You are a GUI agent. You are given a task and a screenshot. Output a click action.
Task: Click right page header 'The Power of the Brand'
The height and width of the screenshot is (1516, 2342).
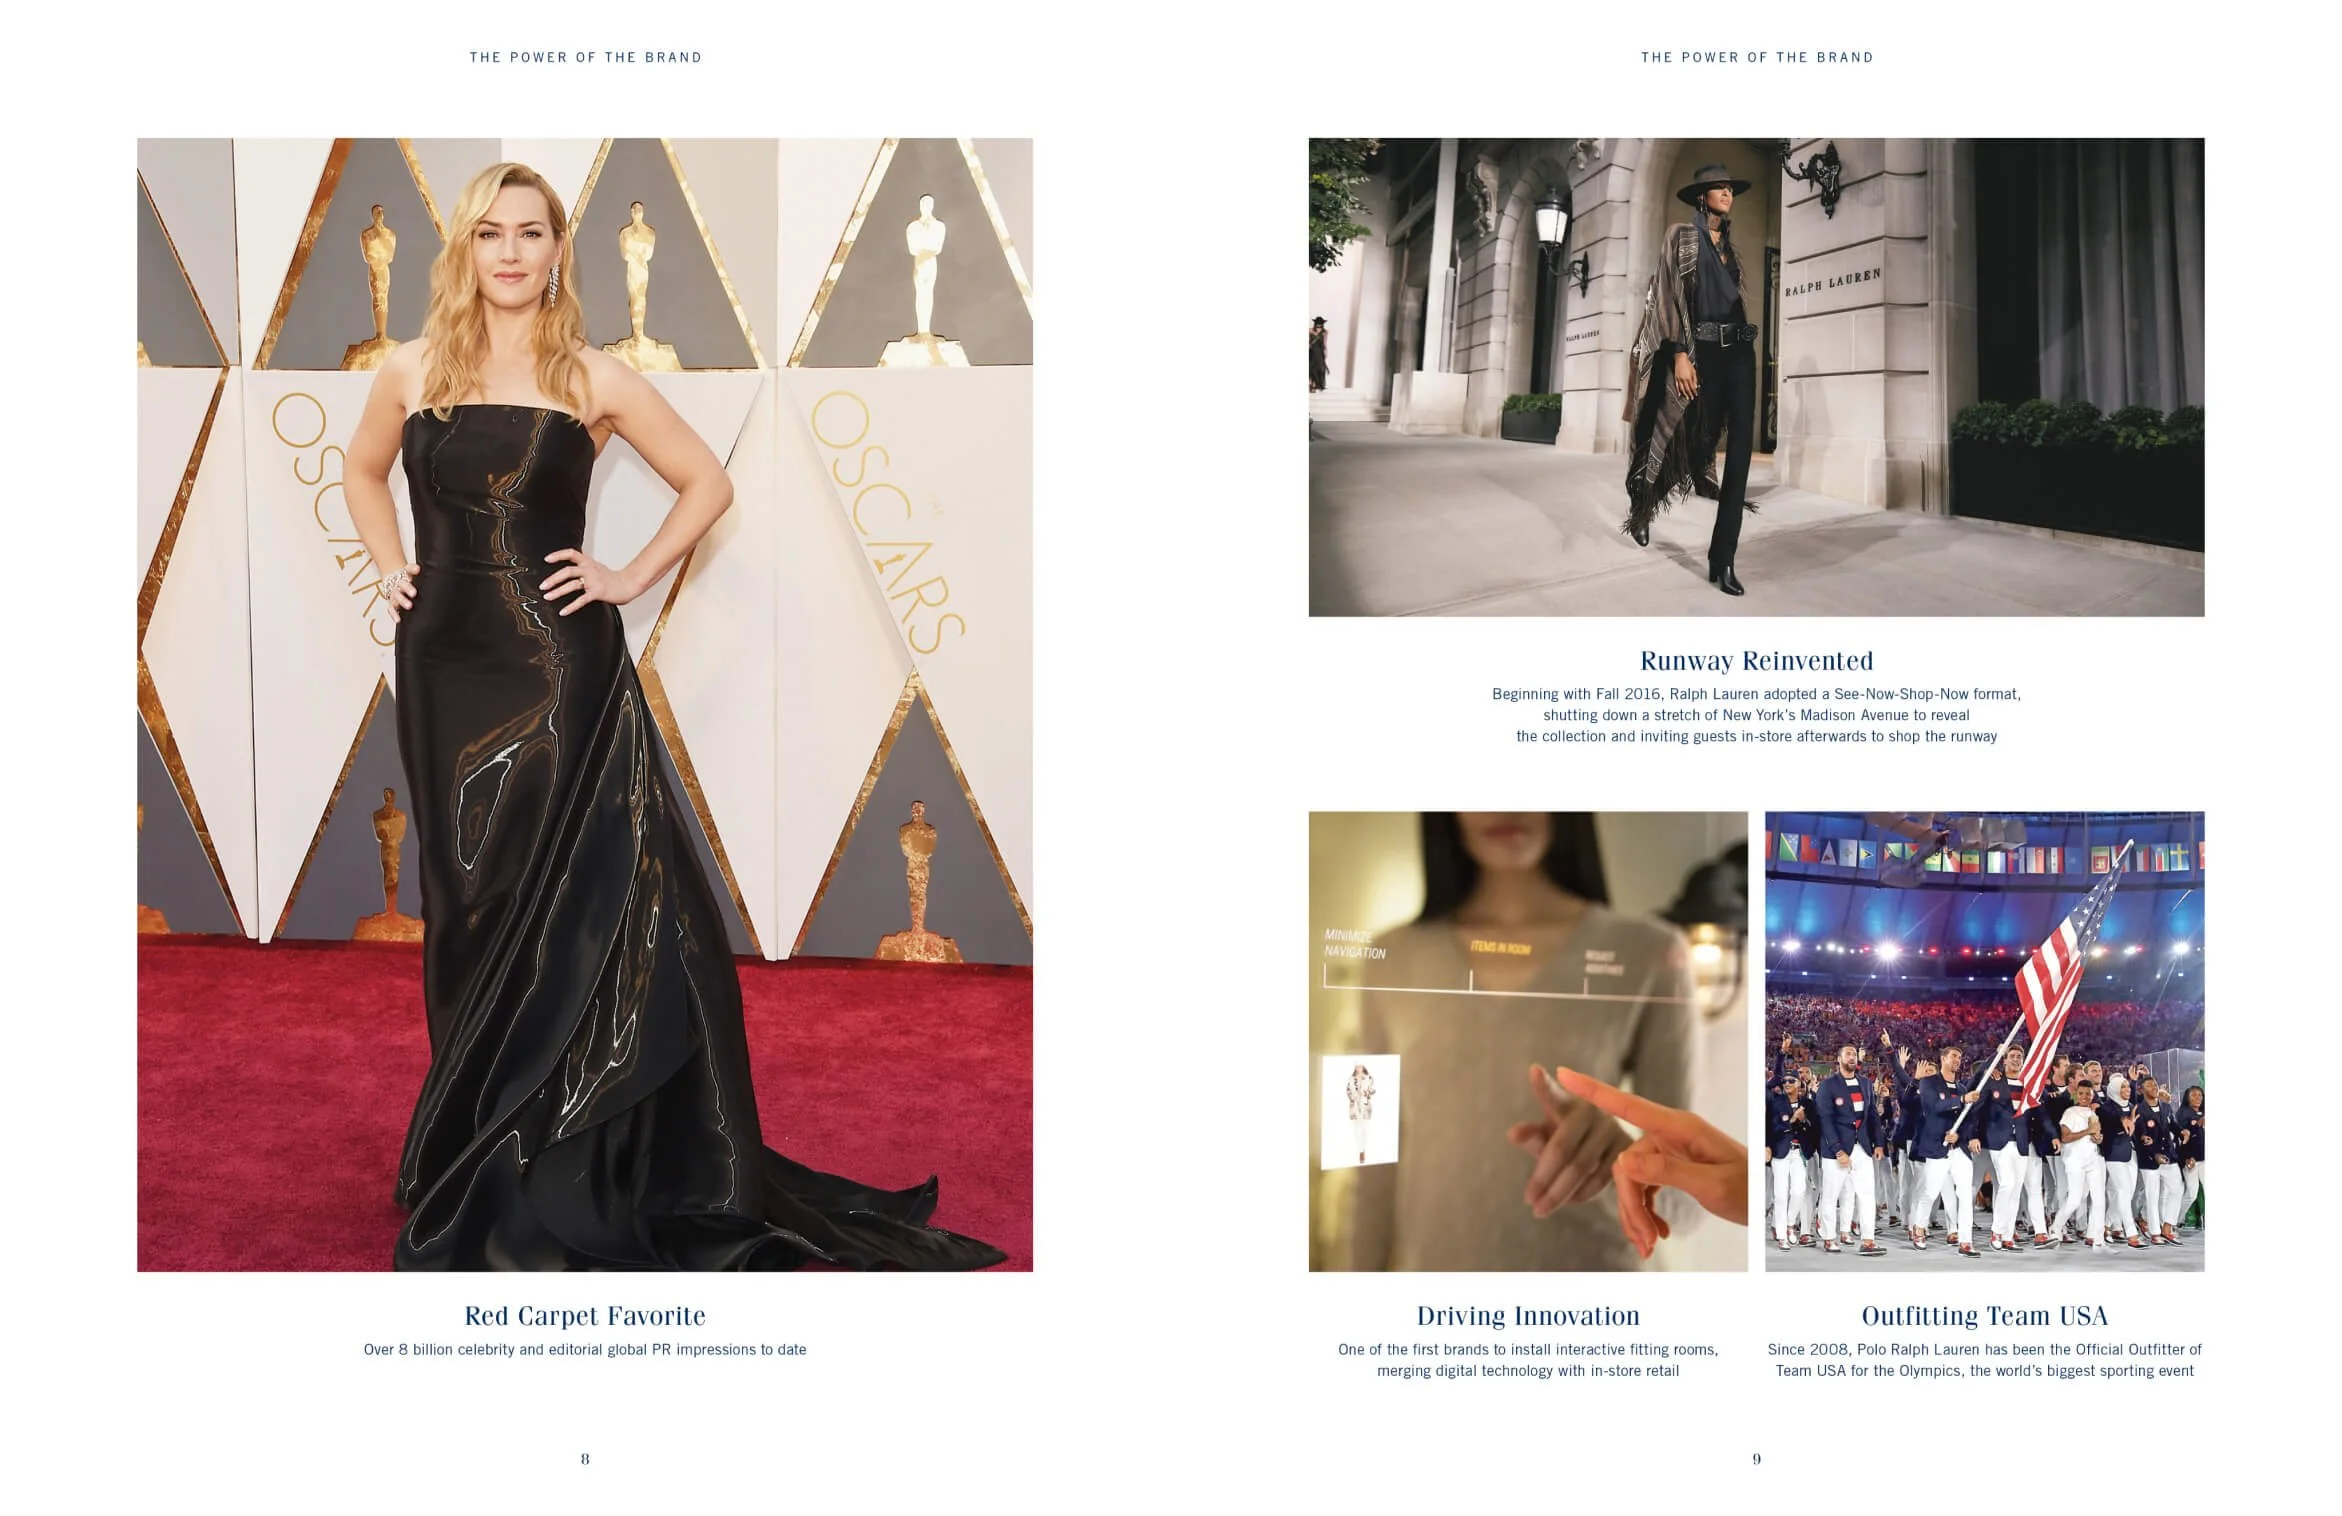click(x=1756, y=57)
